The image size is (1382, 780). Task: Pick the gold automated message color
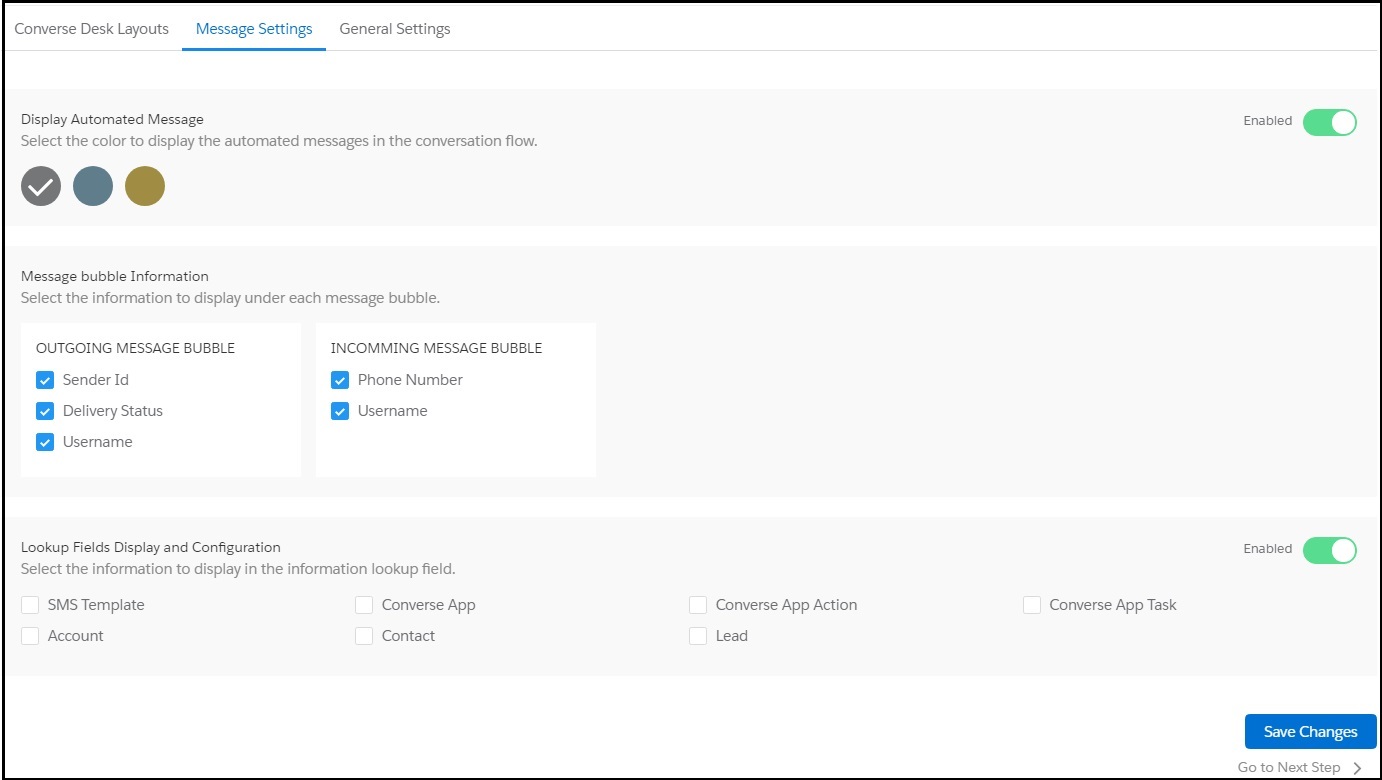point(145,186)
